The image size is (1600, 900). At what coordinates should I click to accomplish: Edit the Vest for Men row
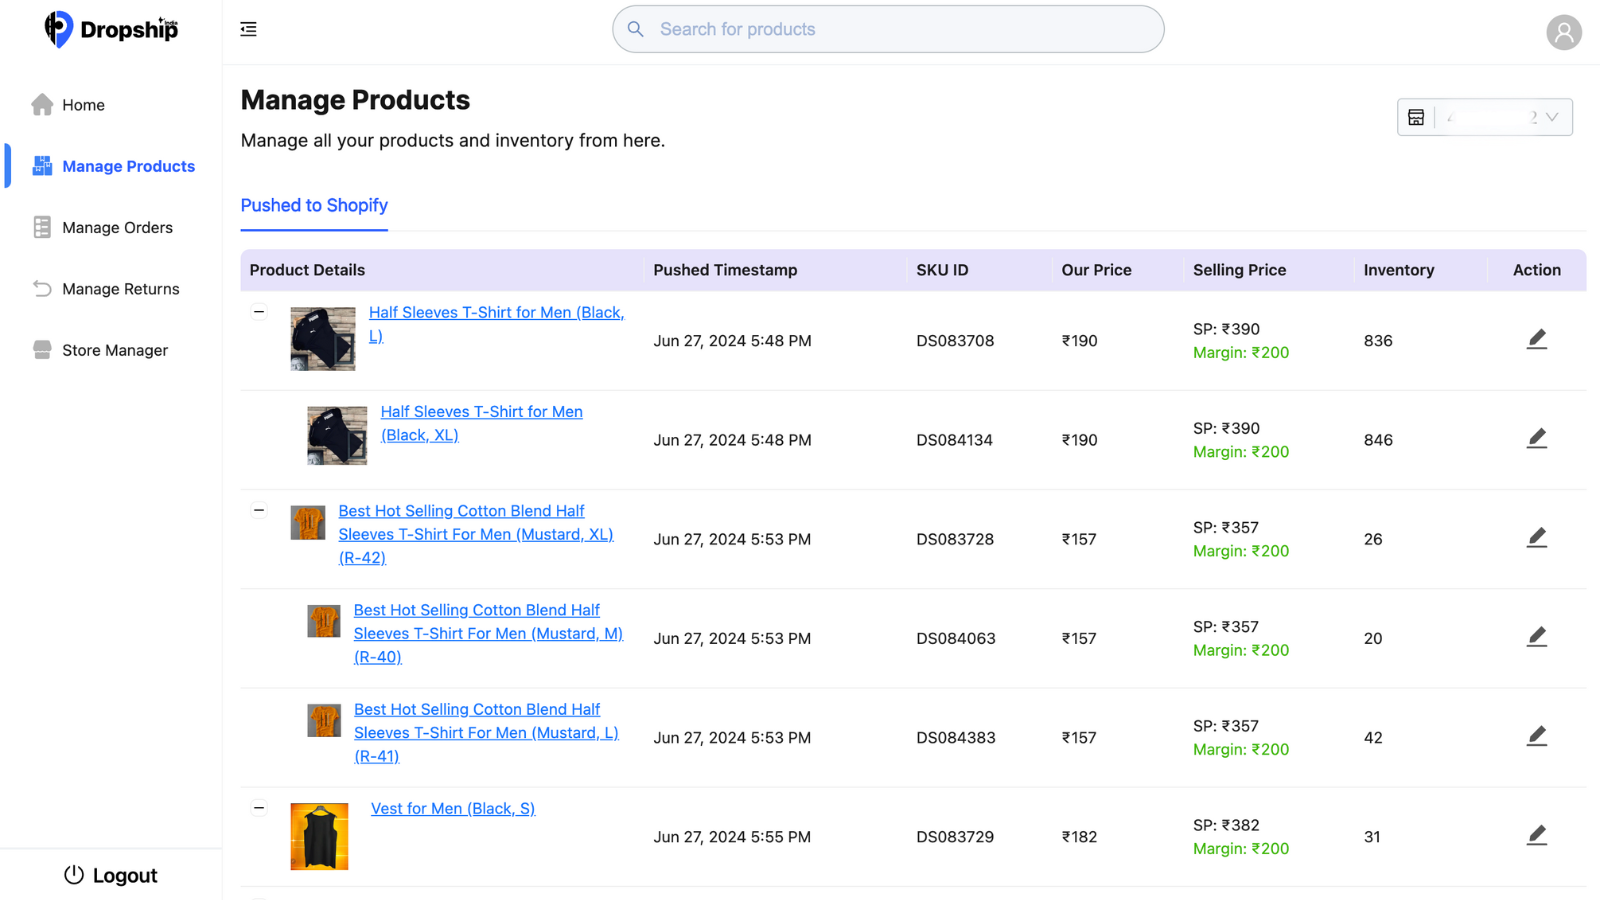click(x=1537, y=836)
